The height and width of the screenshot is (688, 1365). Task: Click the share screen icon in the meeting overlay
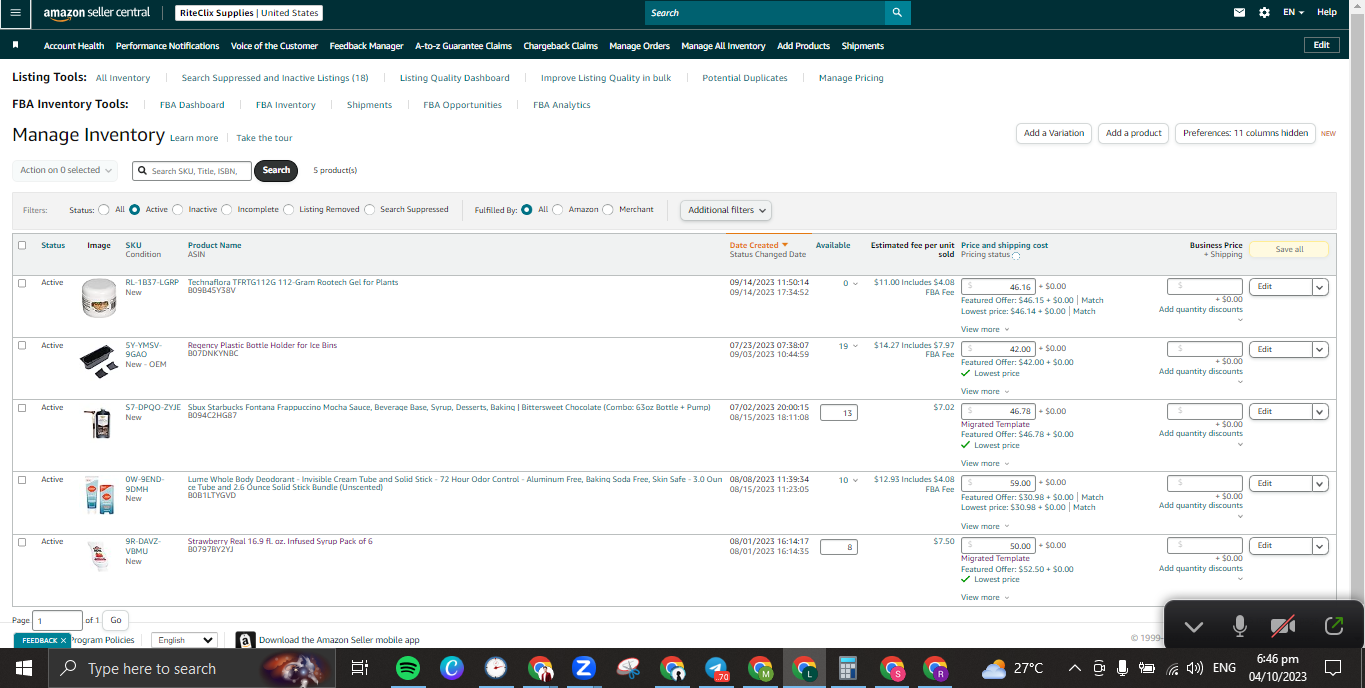(x=1333, y=626)
